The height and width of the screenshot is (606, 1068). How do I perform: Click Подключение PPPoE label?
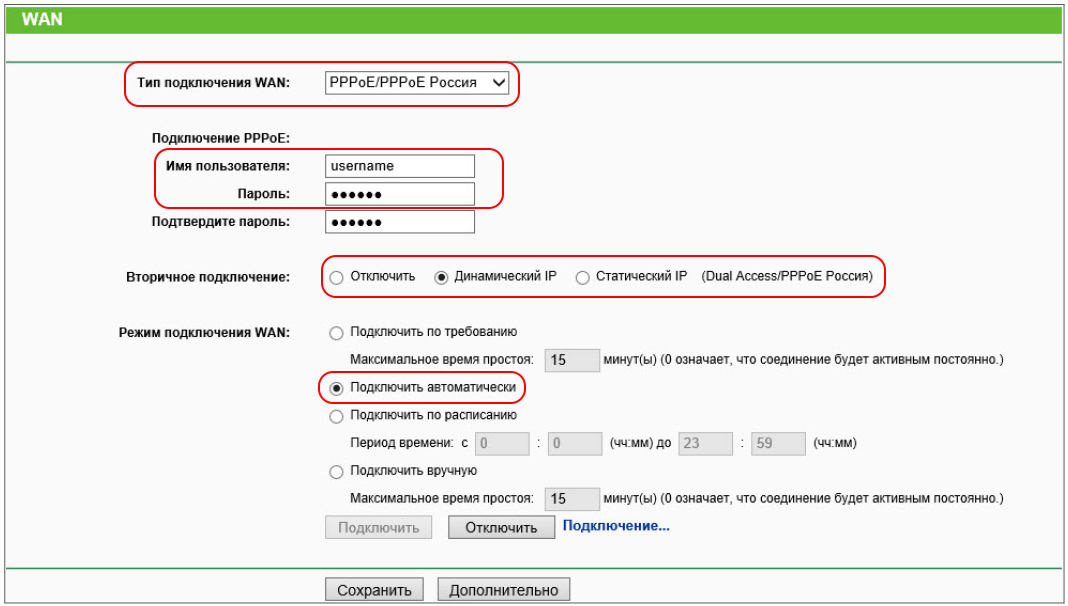click(221, 138)
